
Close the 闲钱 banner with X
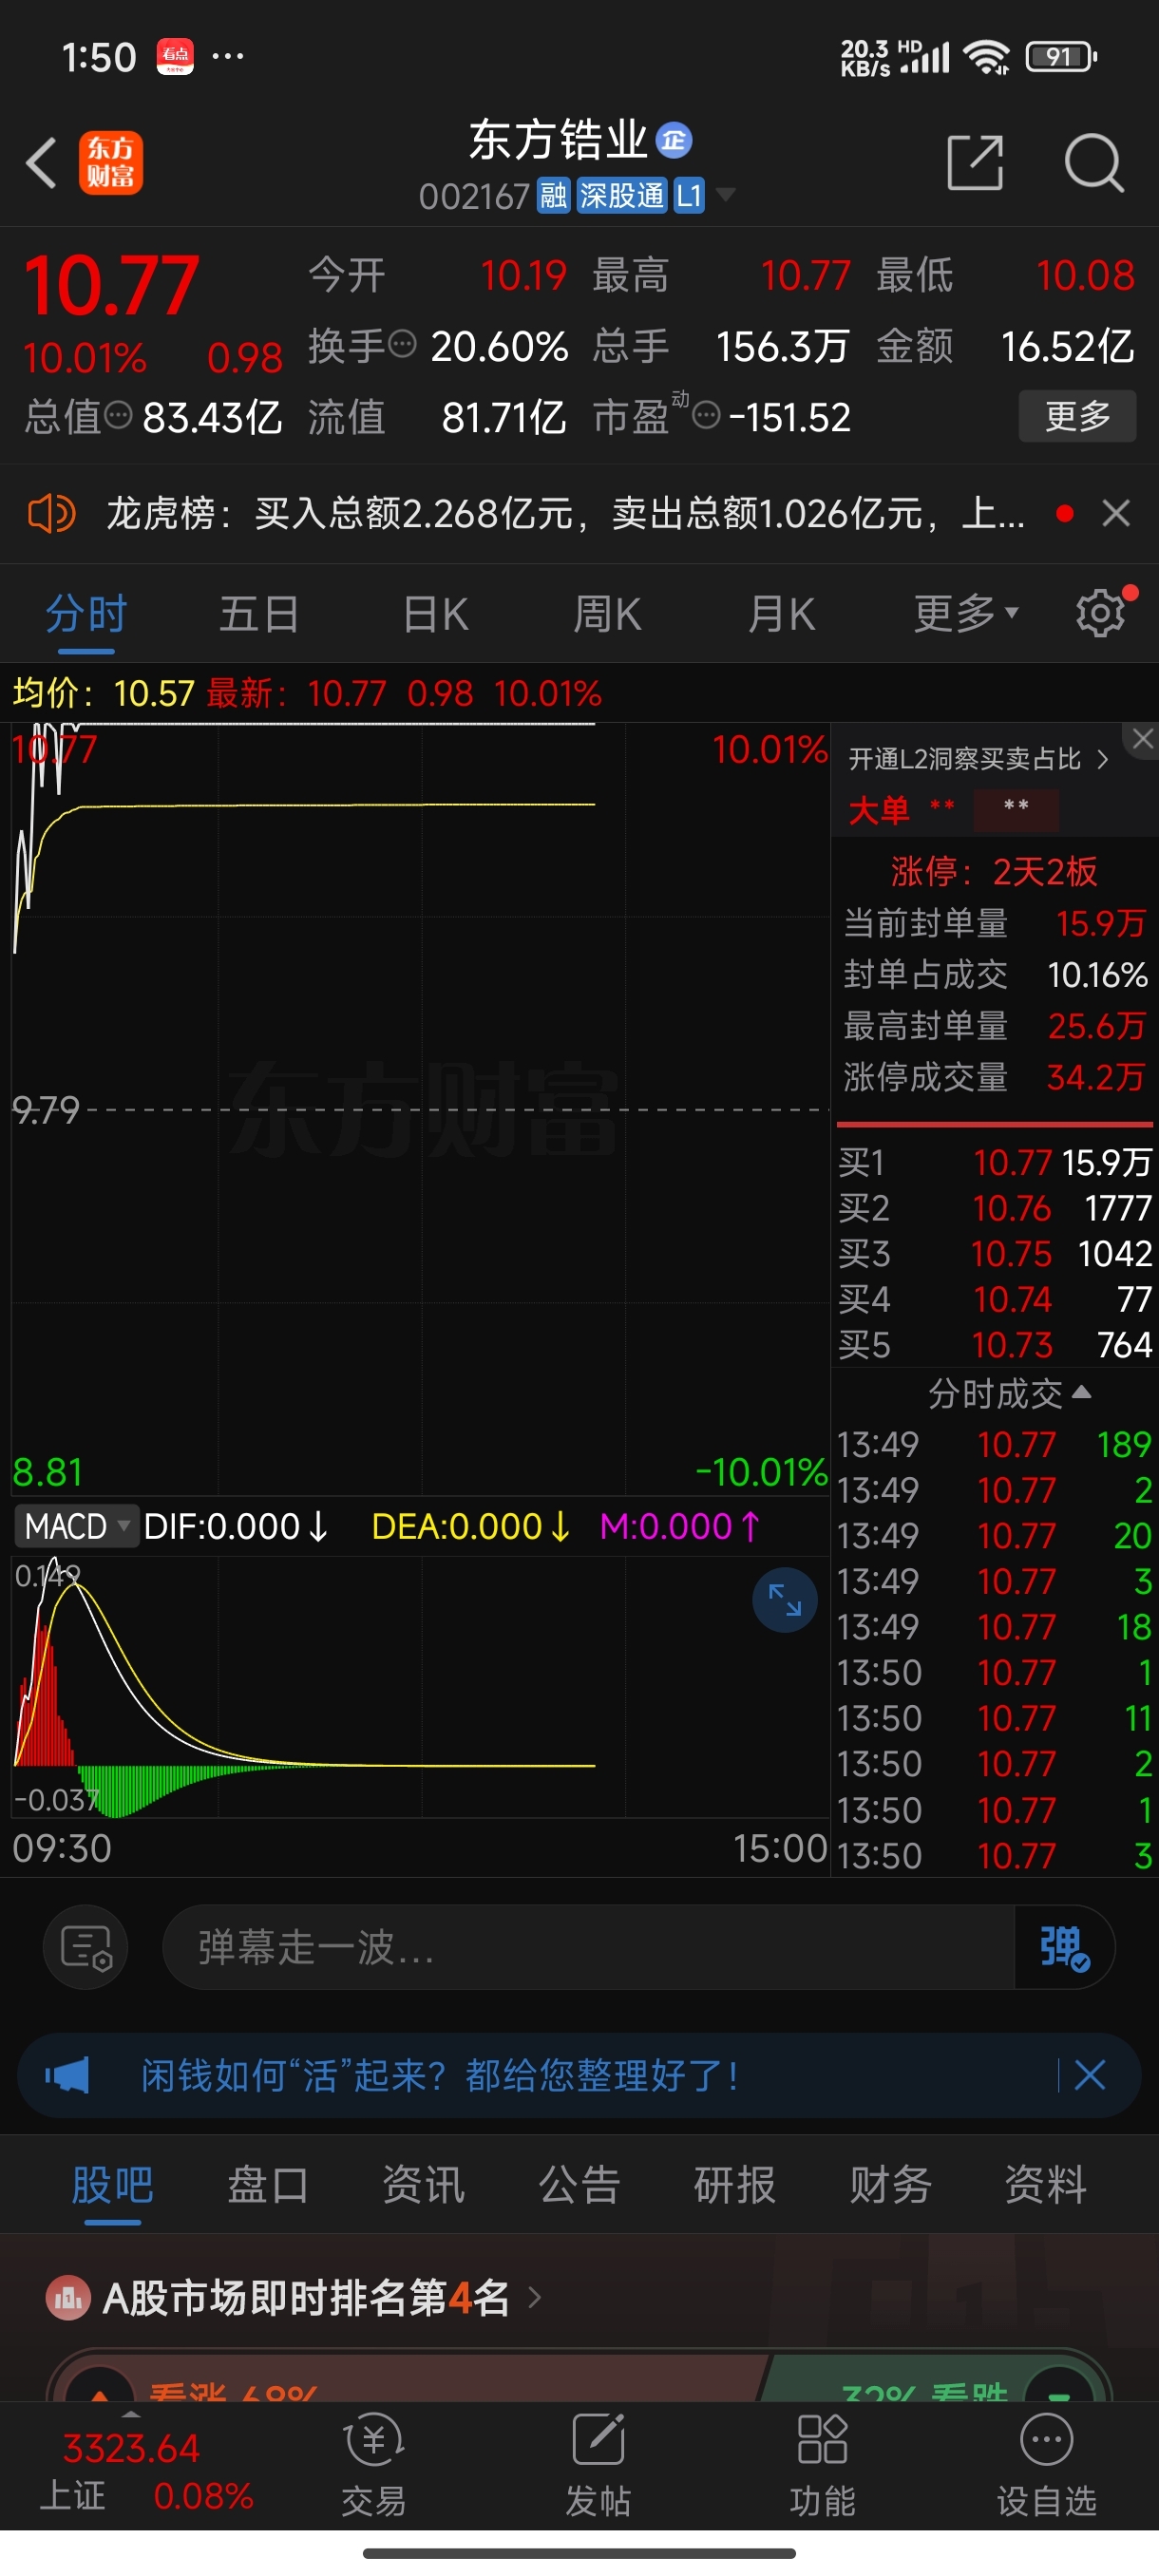point(1090,2076)
